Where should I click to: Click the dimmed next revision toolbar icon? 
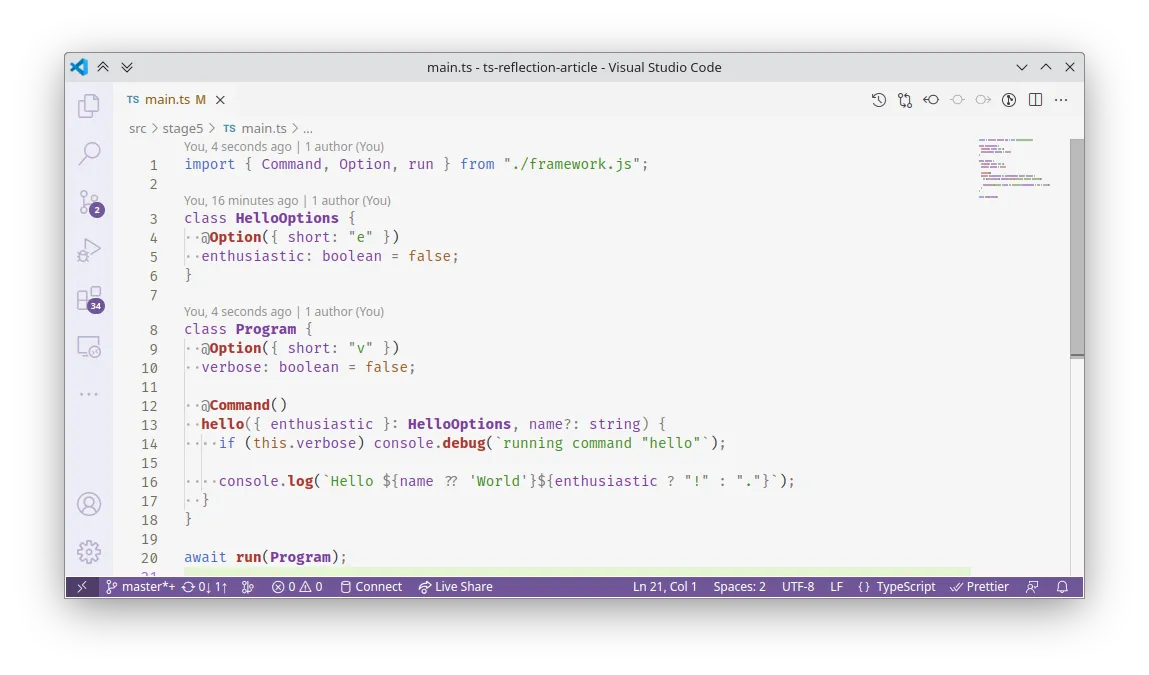click(983, 100)
